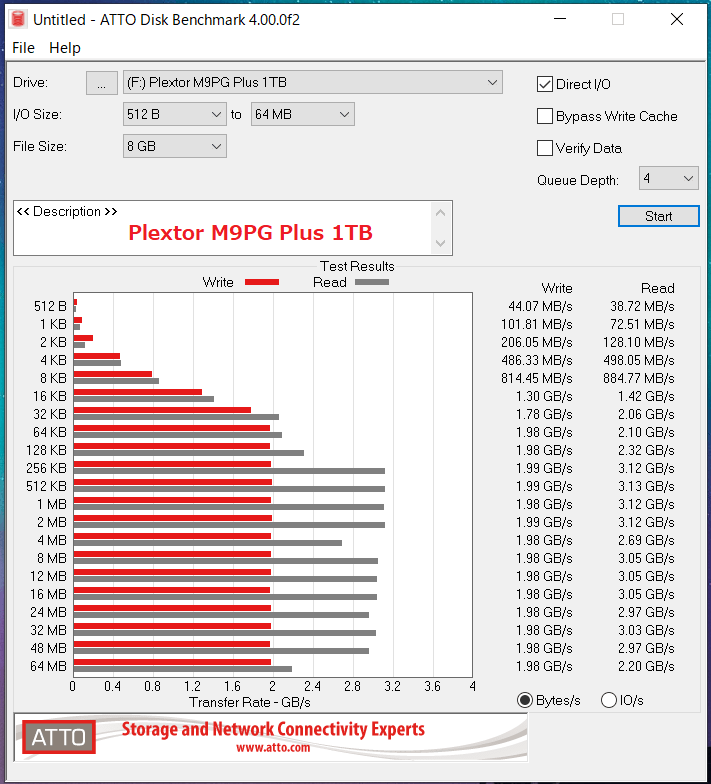Click the 498.05 MB/s read value

(638, 360)
